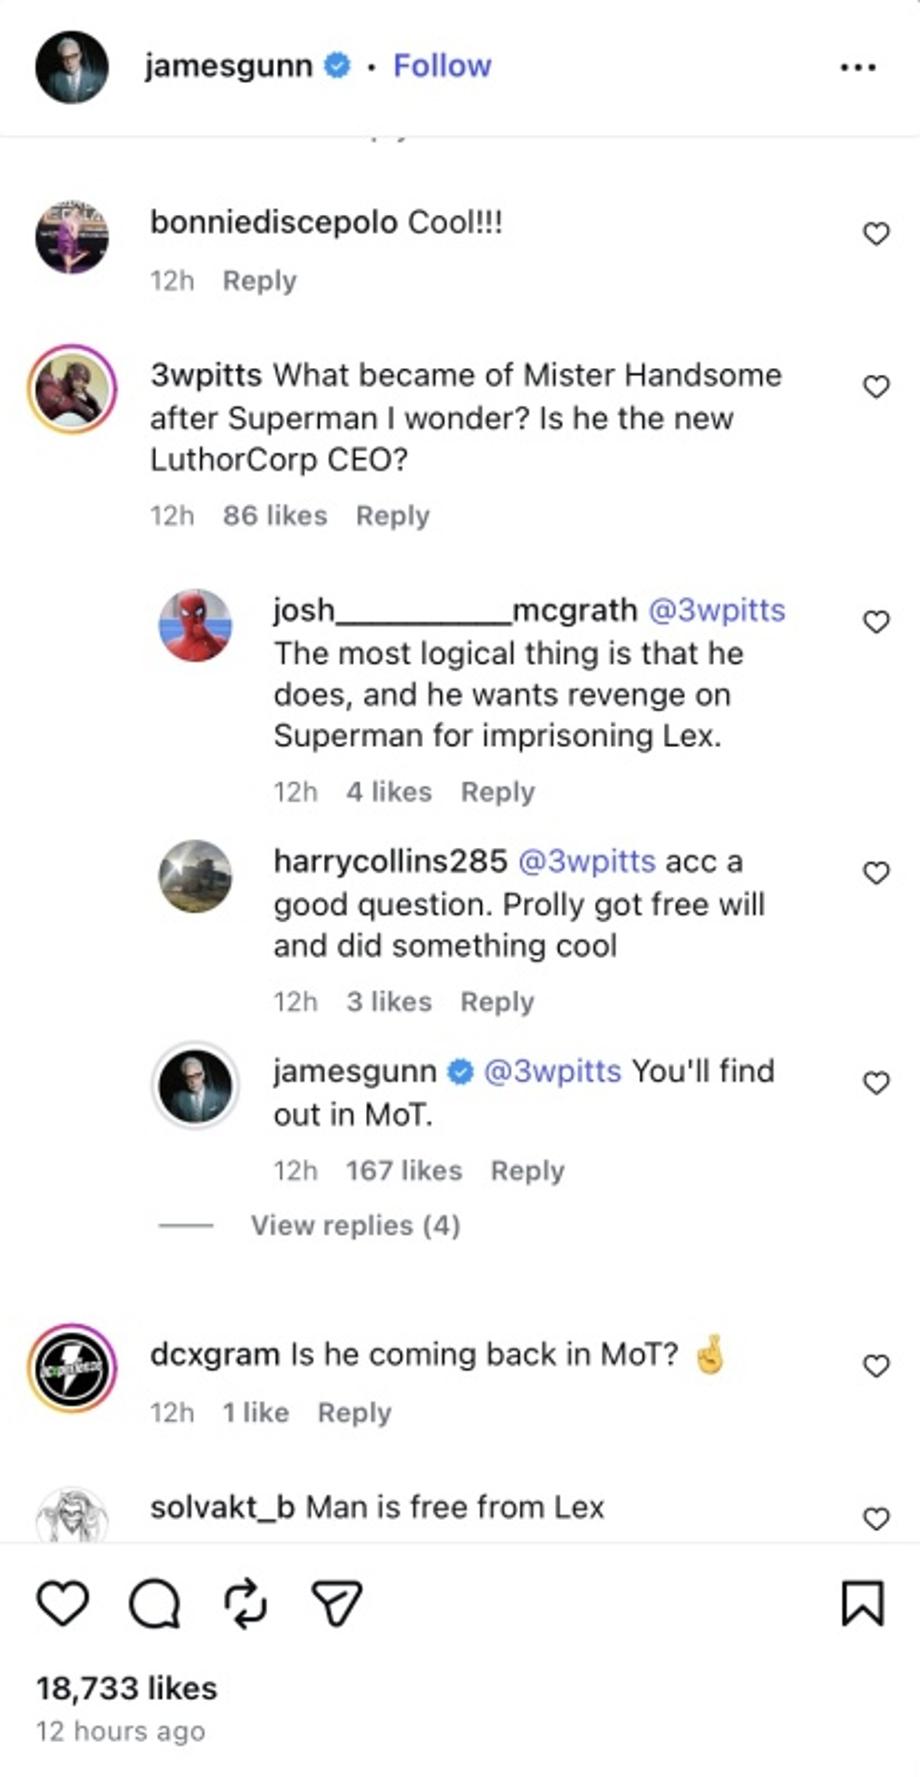The image size is (920, 1777).
Task: Like dcxgram's comment
Action: [x=876, y=1366]
